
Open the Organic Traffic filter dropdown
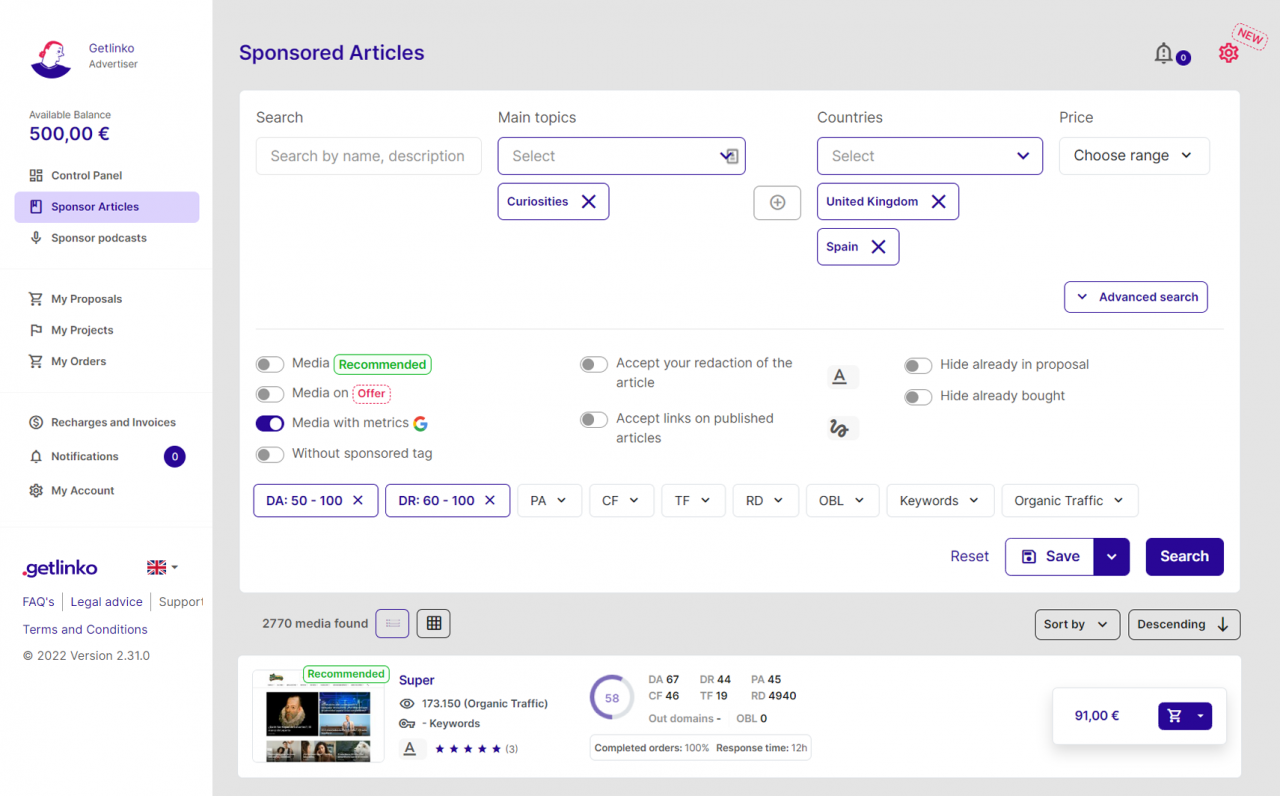point(1069,501)
